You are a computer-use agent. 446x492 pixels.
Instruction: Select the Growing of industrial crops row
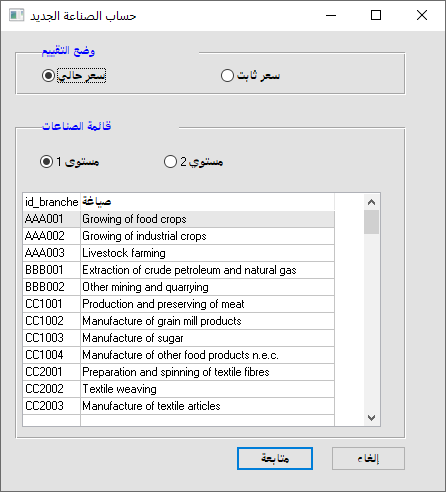179,236
